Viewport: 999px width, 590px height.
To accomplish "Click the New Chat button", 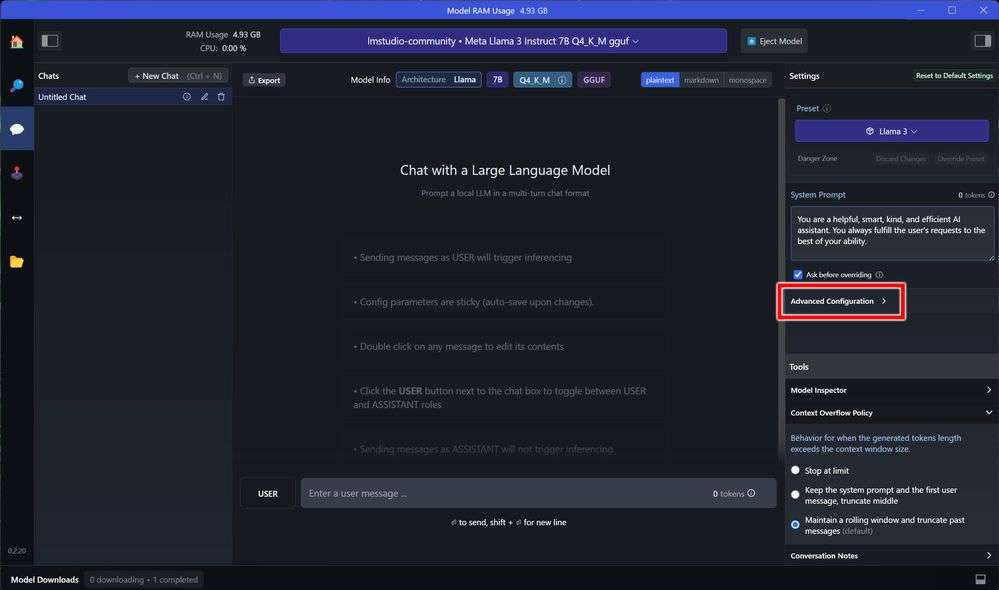I will tap(178, 76).
